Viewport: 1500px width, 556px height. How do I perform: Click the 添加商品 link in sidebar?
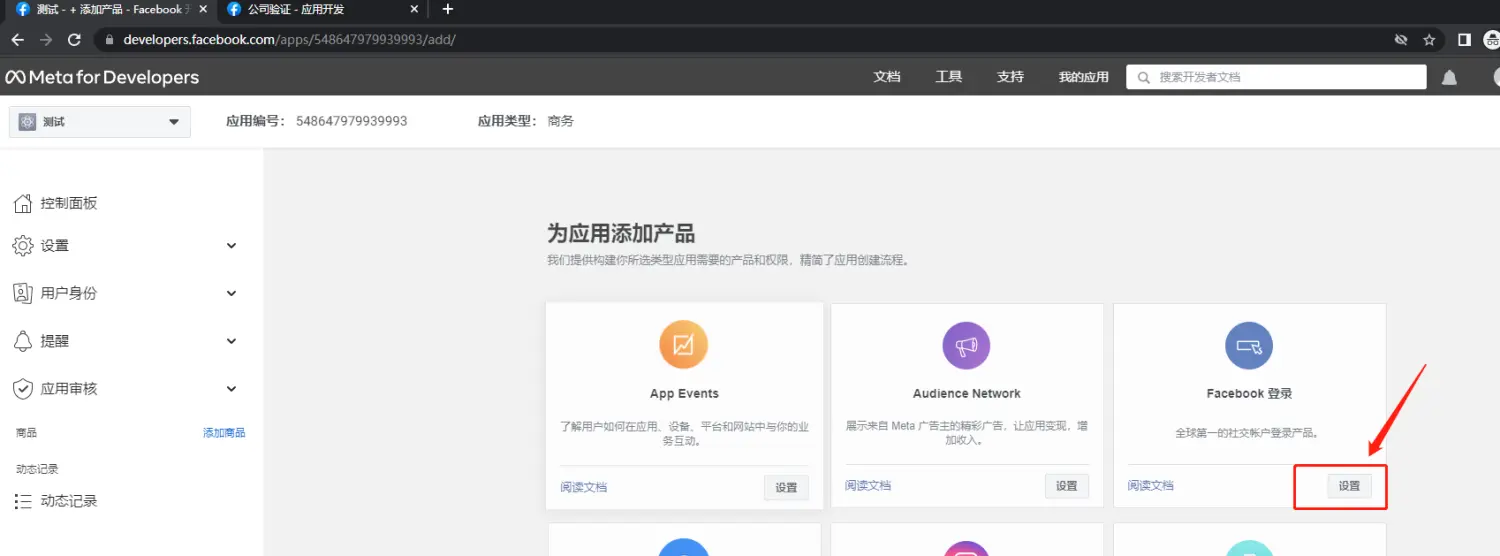(224, 433)
